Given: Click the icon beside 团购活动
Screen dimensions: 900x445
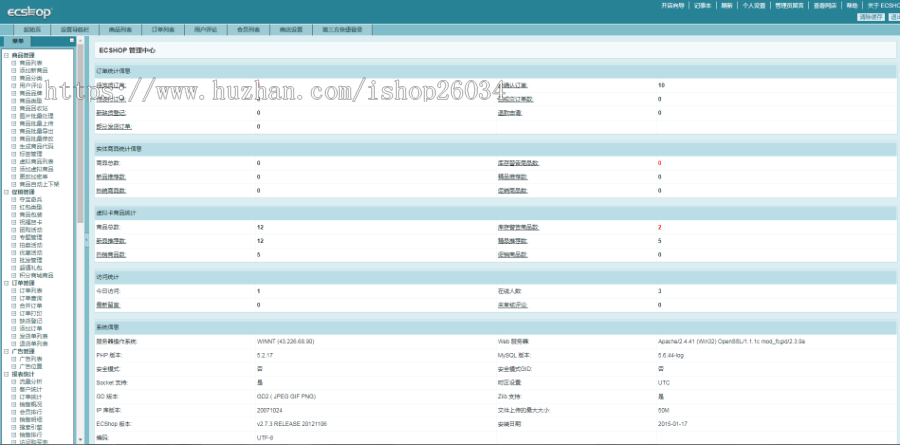Looking at the screenshot, I should tap(14, 230).
